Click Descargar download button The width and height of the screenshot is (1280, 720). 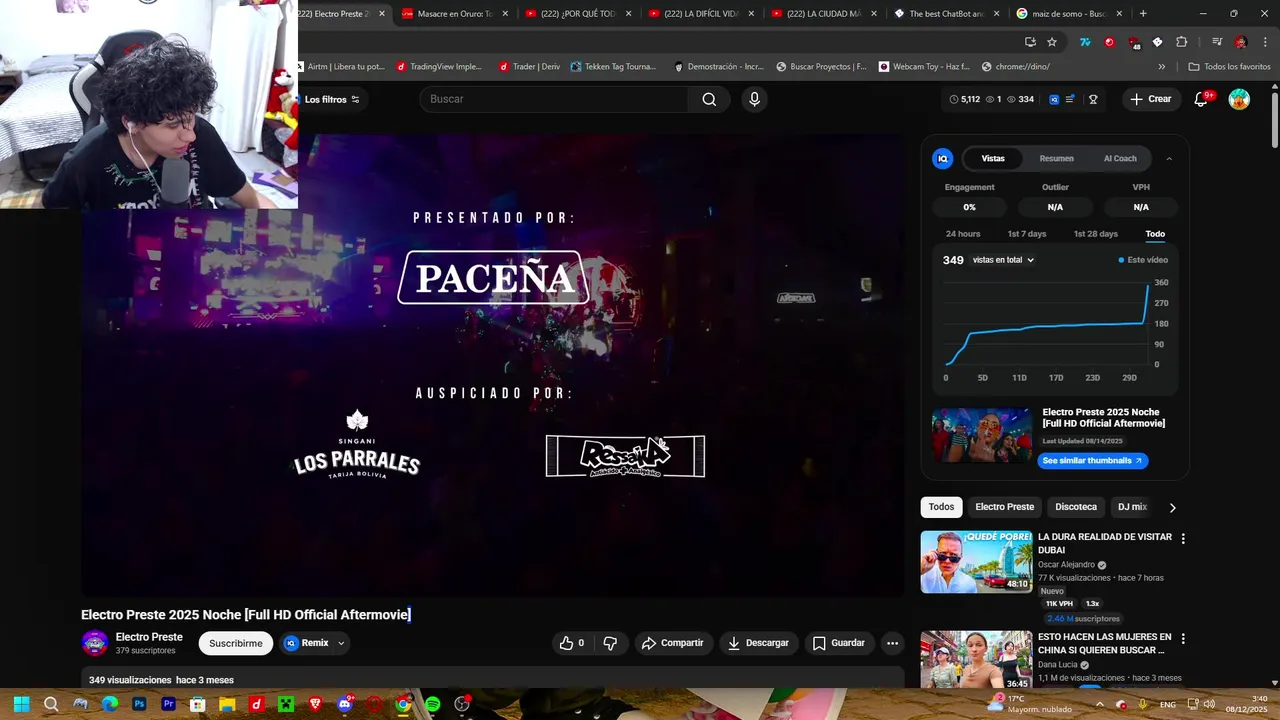click(x=758, y=643)
